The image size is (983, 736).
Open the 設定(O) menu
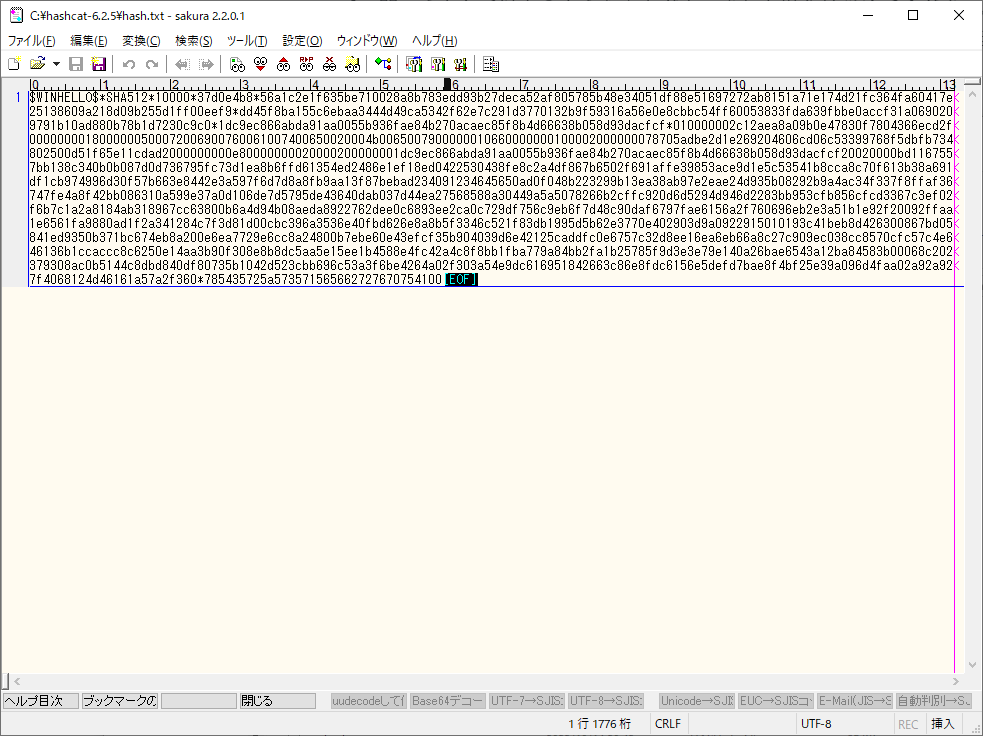pos(302,41)
